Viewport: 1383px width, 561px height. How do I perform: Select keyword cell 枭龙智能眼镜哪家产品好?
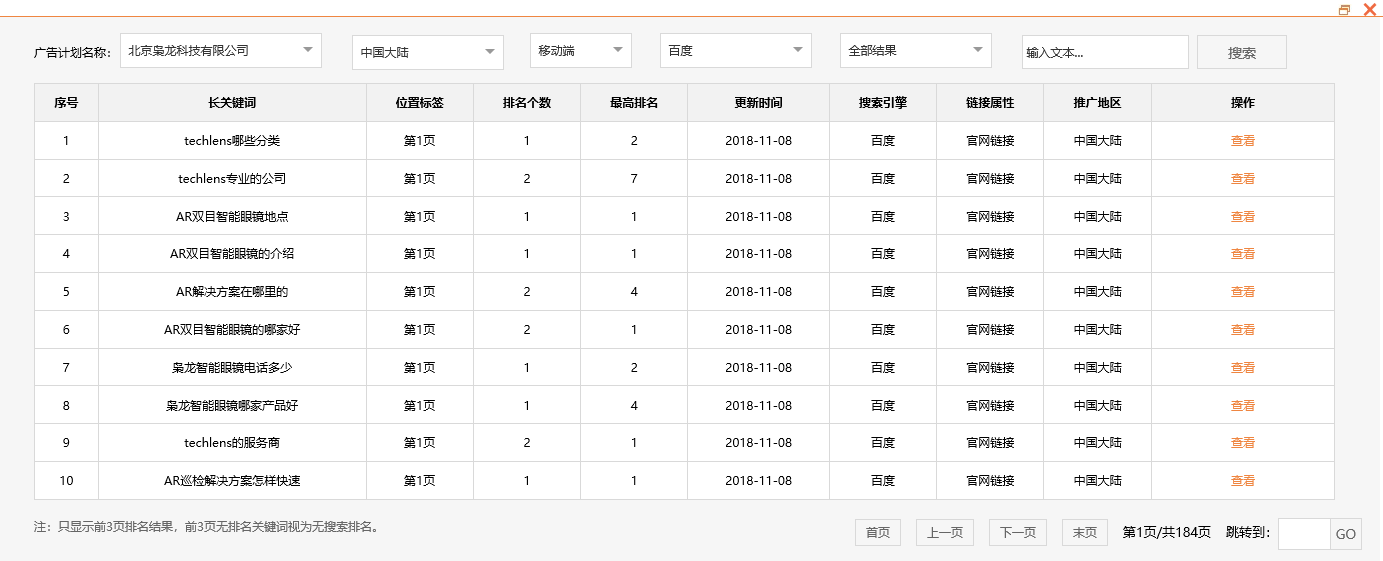232,406
